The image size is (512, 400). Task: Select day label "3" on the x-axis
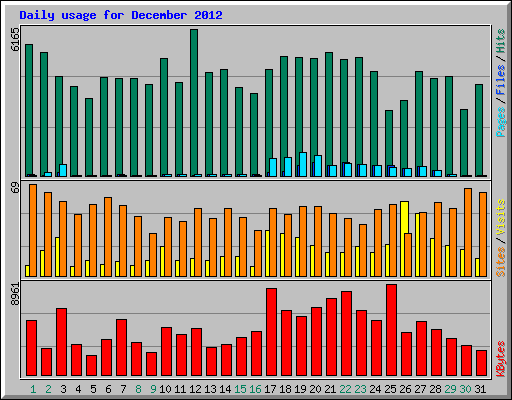[63, 389]
